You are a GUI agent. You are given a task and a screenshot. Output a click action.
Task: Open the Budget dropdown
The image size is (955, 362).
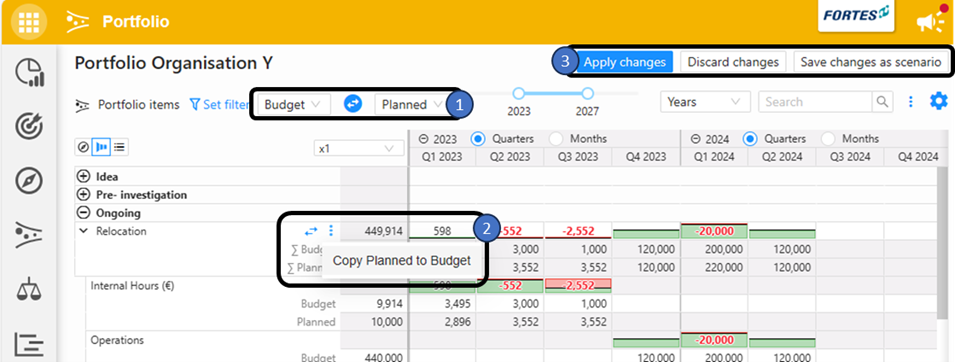point(294,104)
